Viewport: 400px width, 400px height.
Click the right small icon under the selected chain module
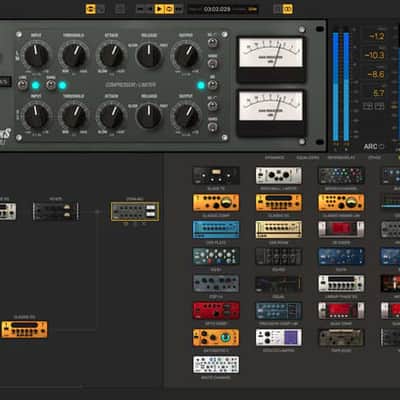144,225
